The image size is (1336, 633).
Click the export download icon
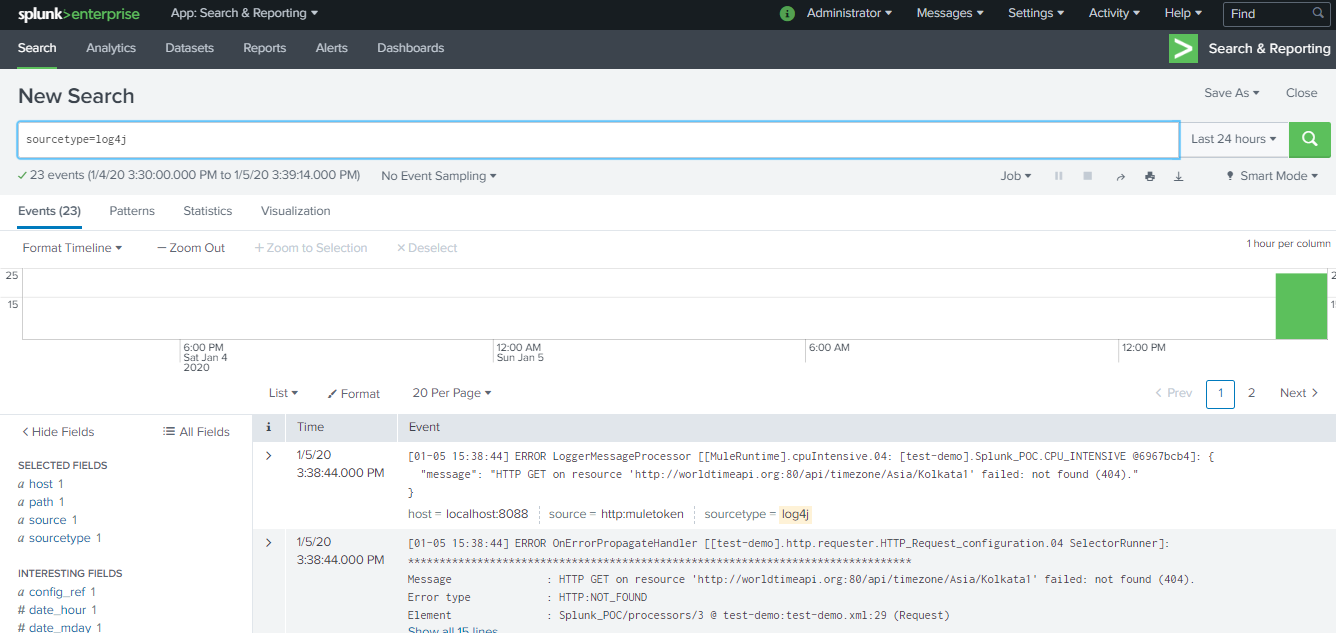point(1178,177)
